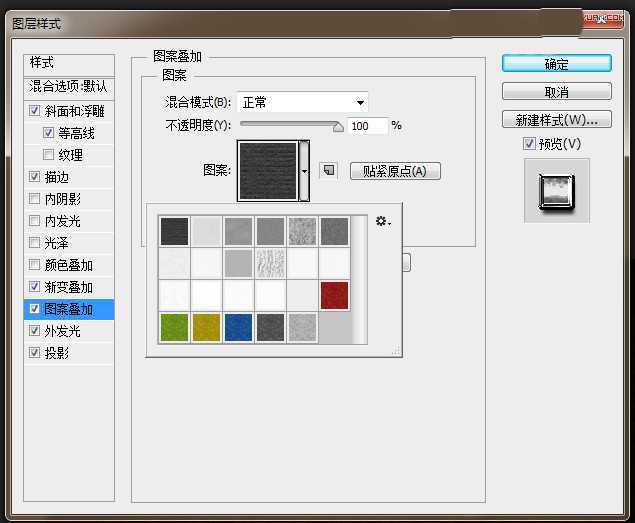
Task: Click the 不透明度 opacity slider handle
Action: (338, 127)
